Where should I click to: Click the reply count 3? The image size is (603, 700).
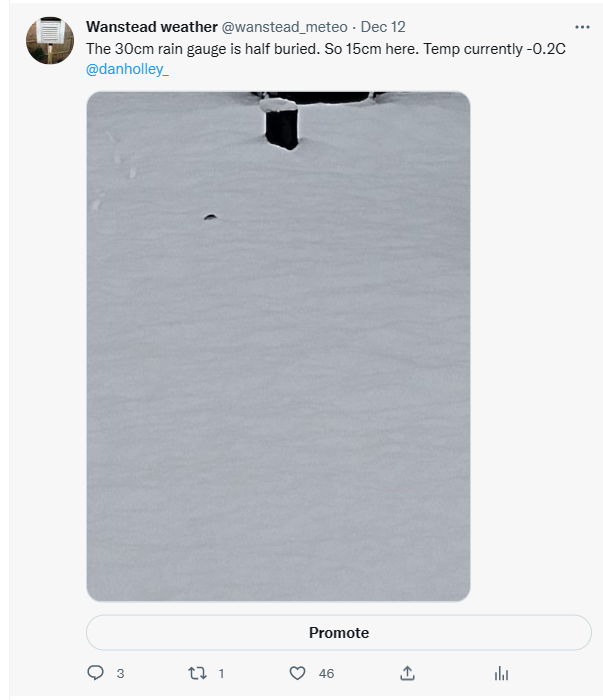(x=120, y=674)
